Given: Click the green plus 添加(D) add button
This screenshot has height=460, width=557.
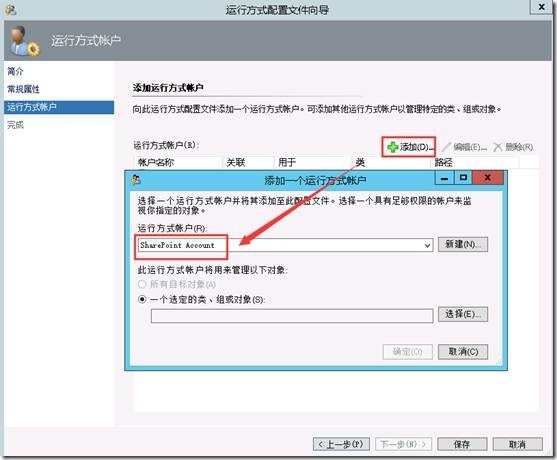Looking at the screenshot, I should pyautogui.click(x=410, y=147).
